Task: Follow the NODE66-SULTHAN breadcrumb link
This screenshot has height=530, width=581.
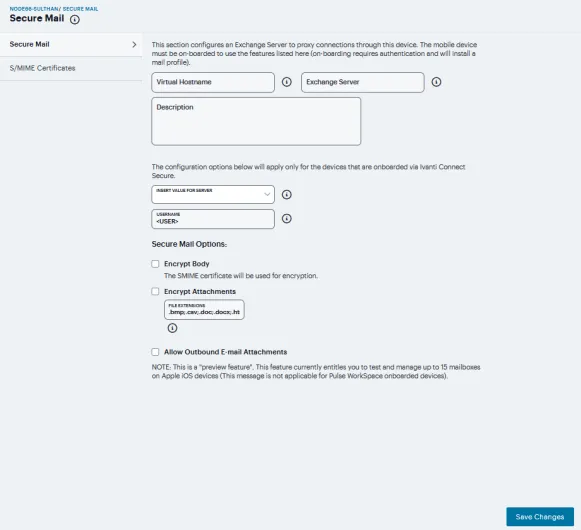Action: pyautogui.click(x=34, y=9)
